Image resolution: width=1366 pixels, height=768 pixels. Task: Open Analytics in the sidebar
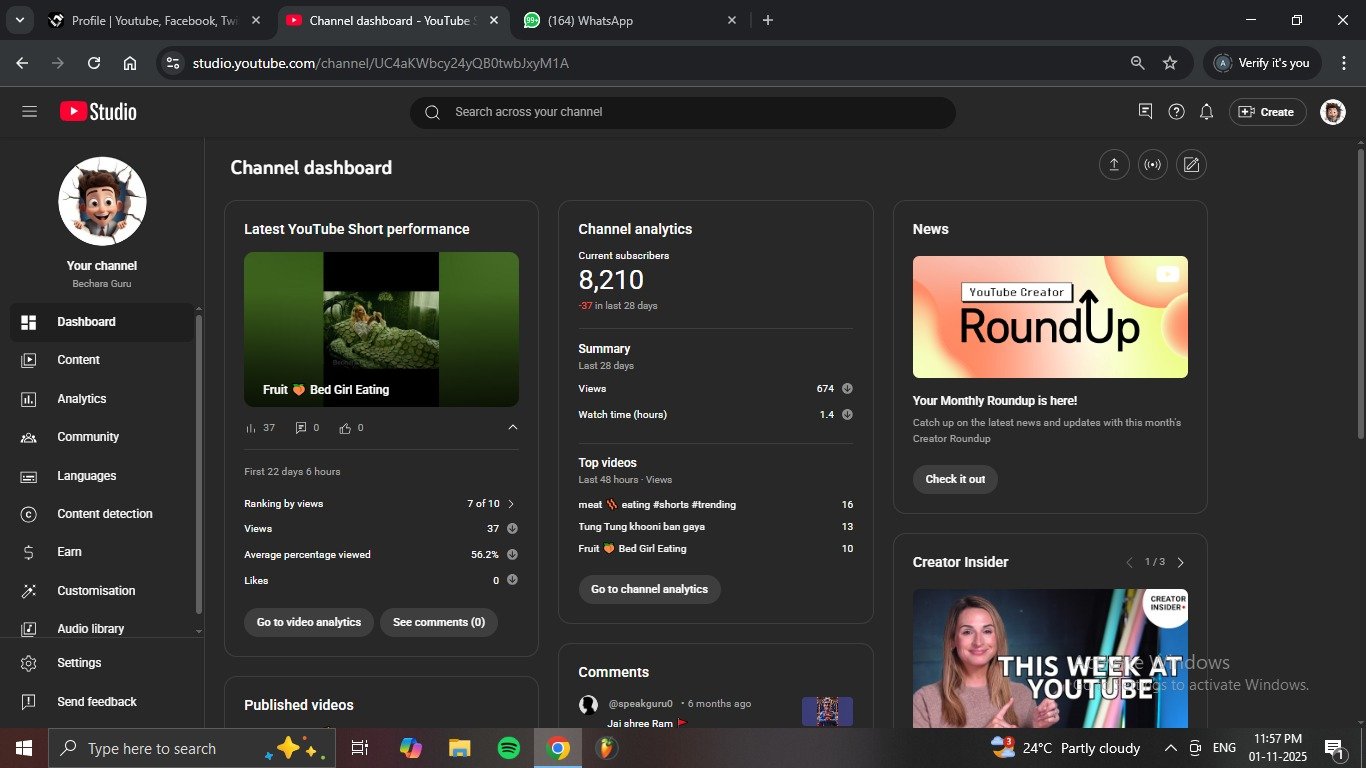[81, 399]
